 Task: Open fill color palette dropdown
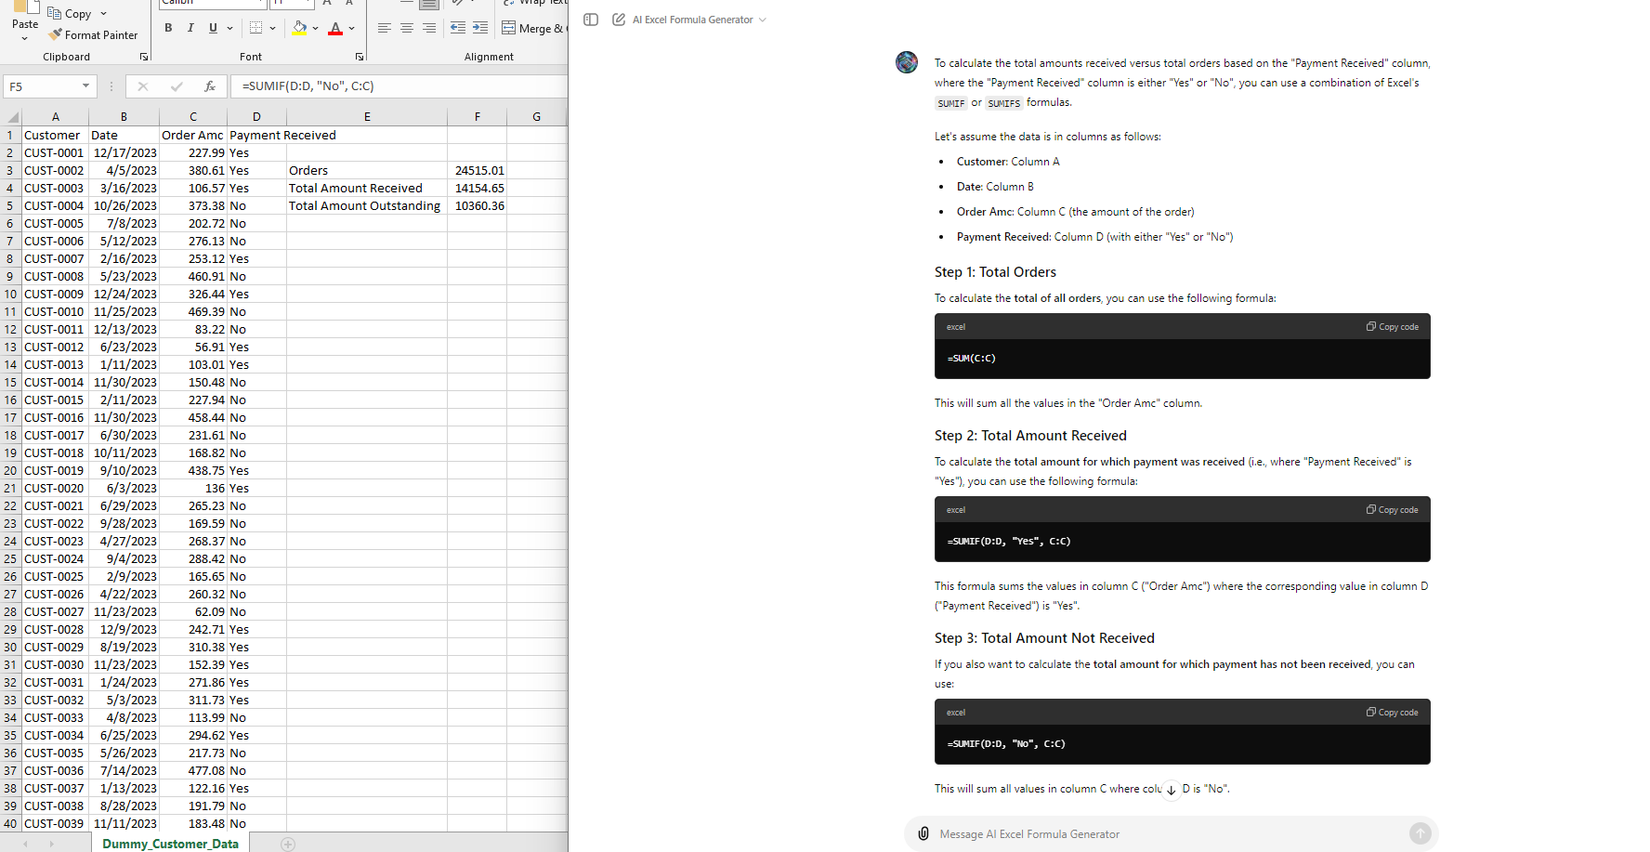coord(315,28)
